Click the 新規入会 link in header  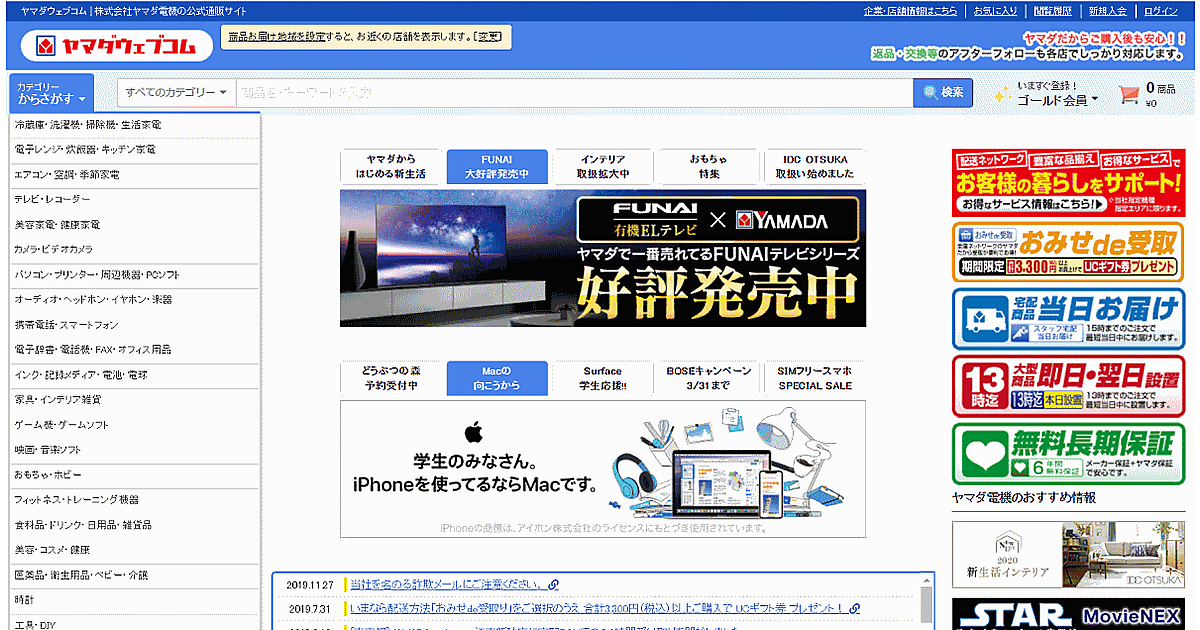point(1107,11)
